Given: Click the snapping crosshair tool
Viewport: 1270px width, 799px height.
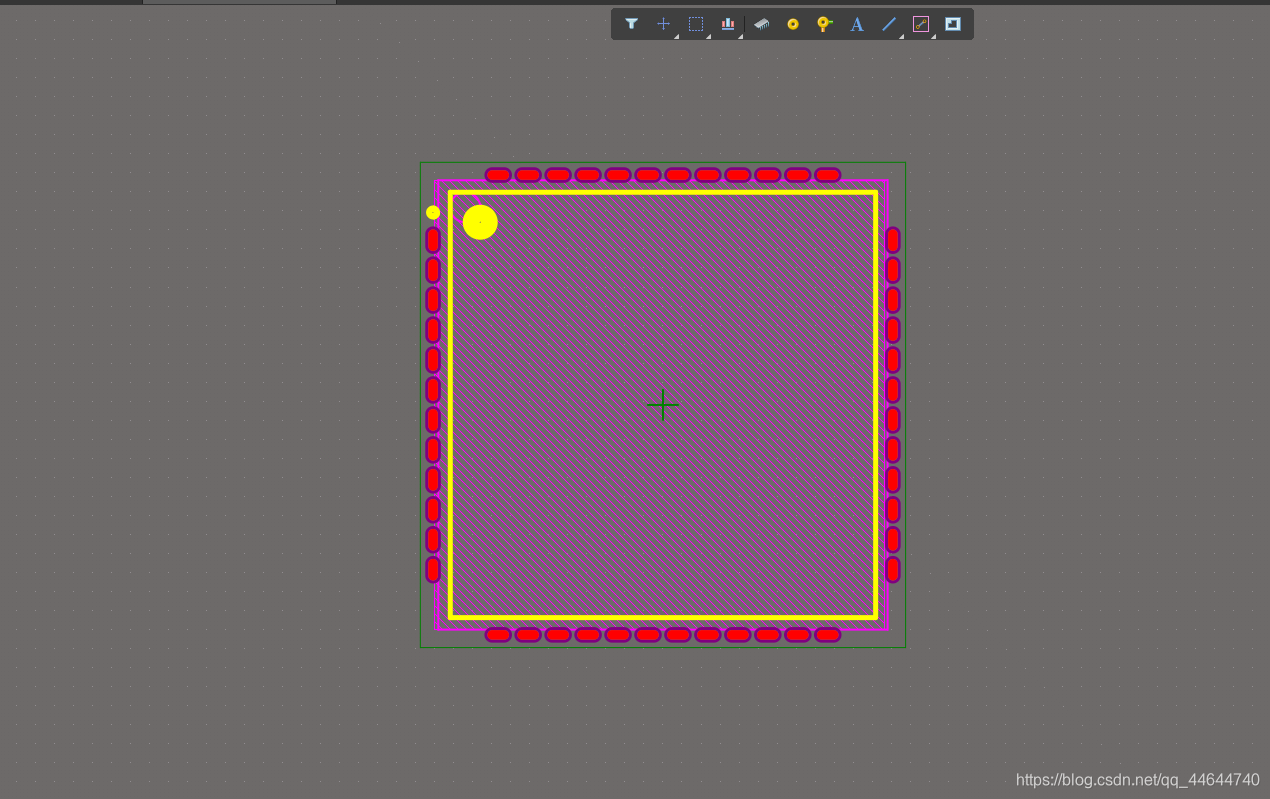Looking at the screenshot, I should [663, 24].
